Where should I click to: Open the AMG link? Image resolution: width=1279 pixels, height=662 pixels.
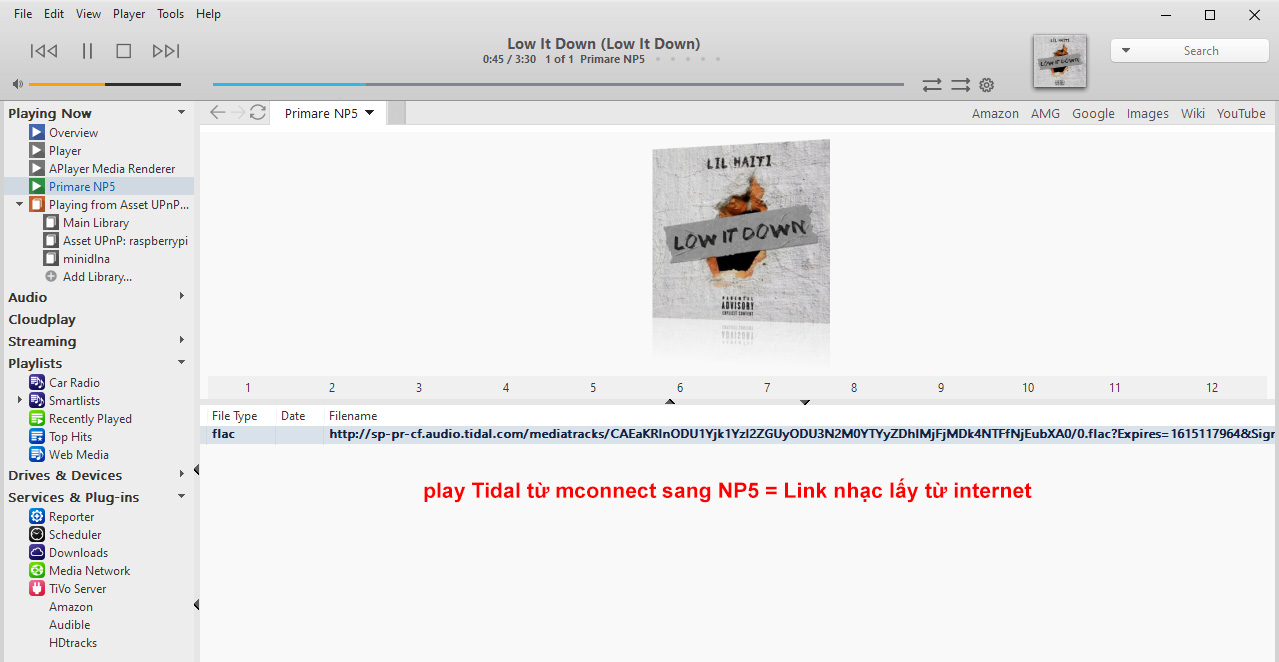coord(1045,114)
